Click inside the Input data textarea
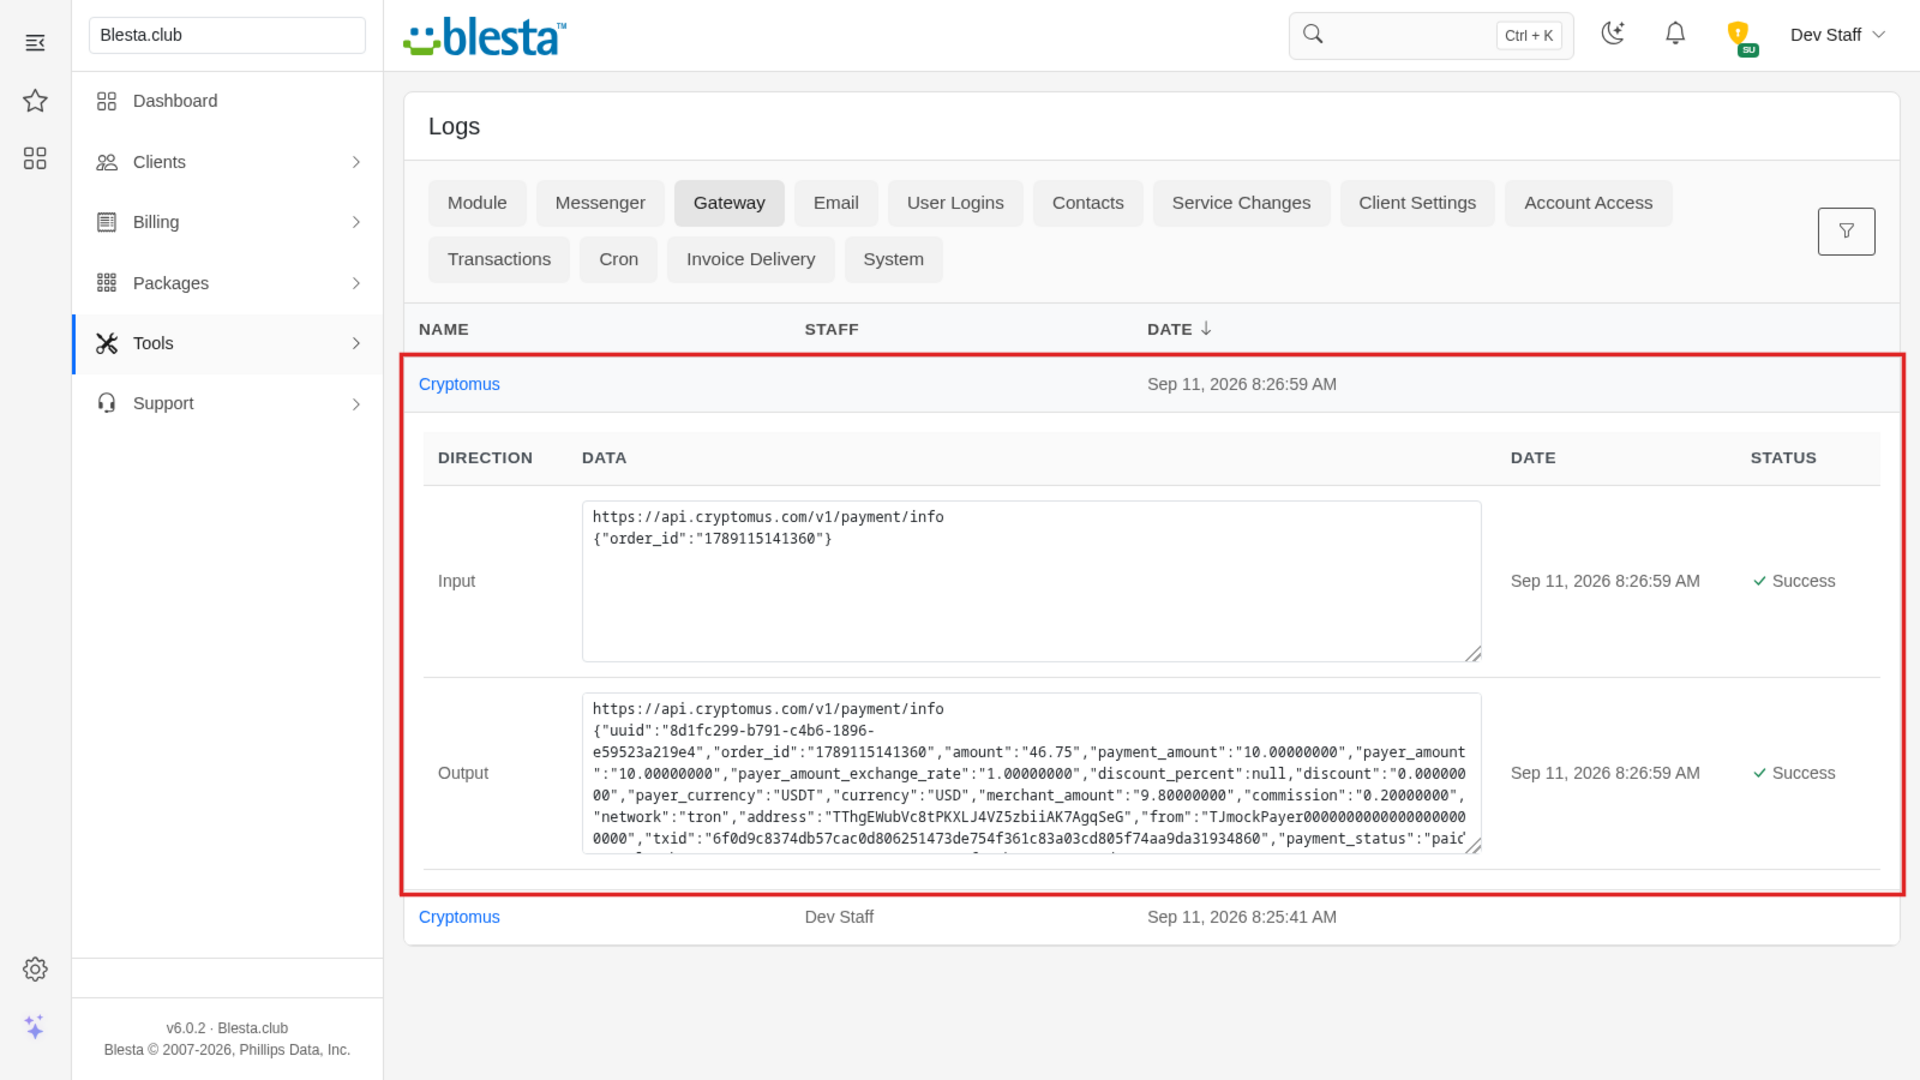This screenshot has height=1080, width=1920. 1031,581
